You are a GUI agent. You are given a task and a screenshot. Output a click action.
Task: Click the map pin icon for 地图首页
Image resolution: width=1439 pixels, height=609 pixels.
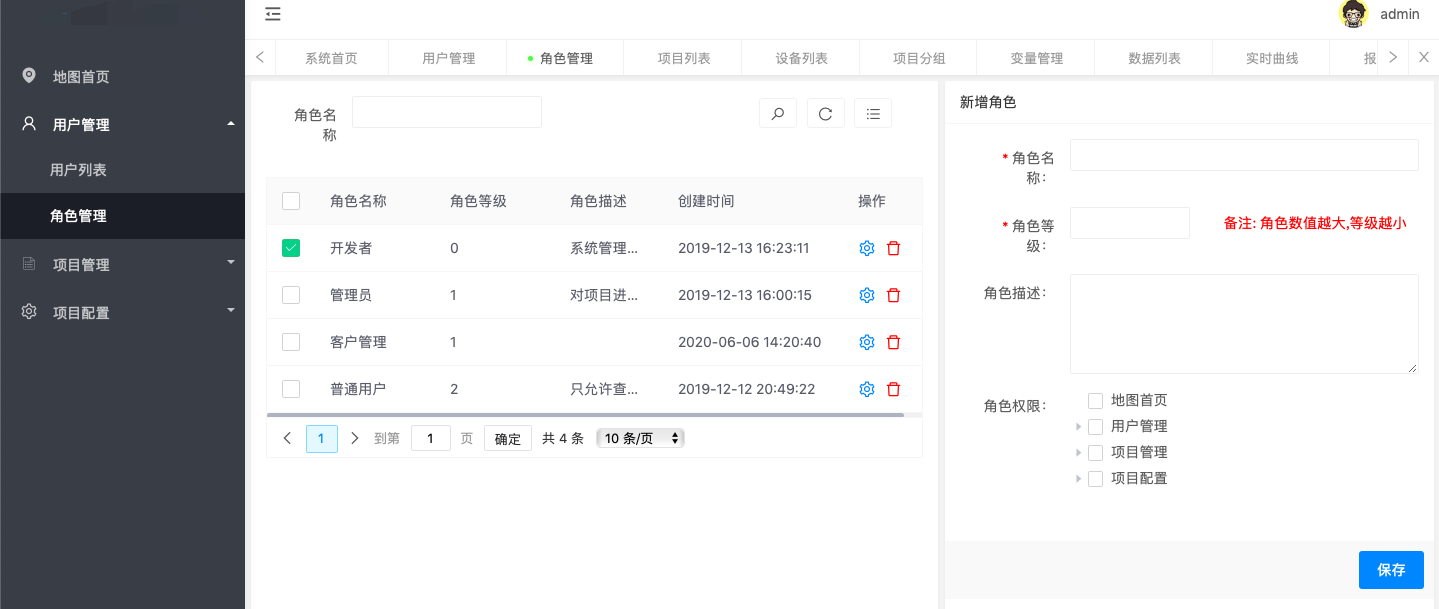(x=29, y=76)
